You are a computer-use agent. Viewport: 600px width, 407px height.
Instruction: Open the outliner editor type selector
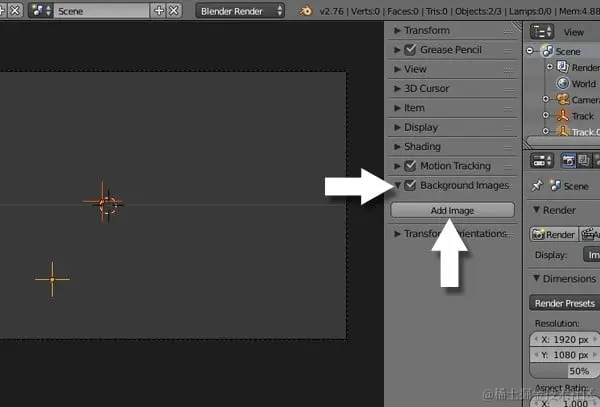pyautogui.click(x=541, y=32)
